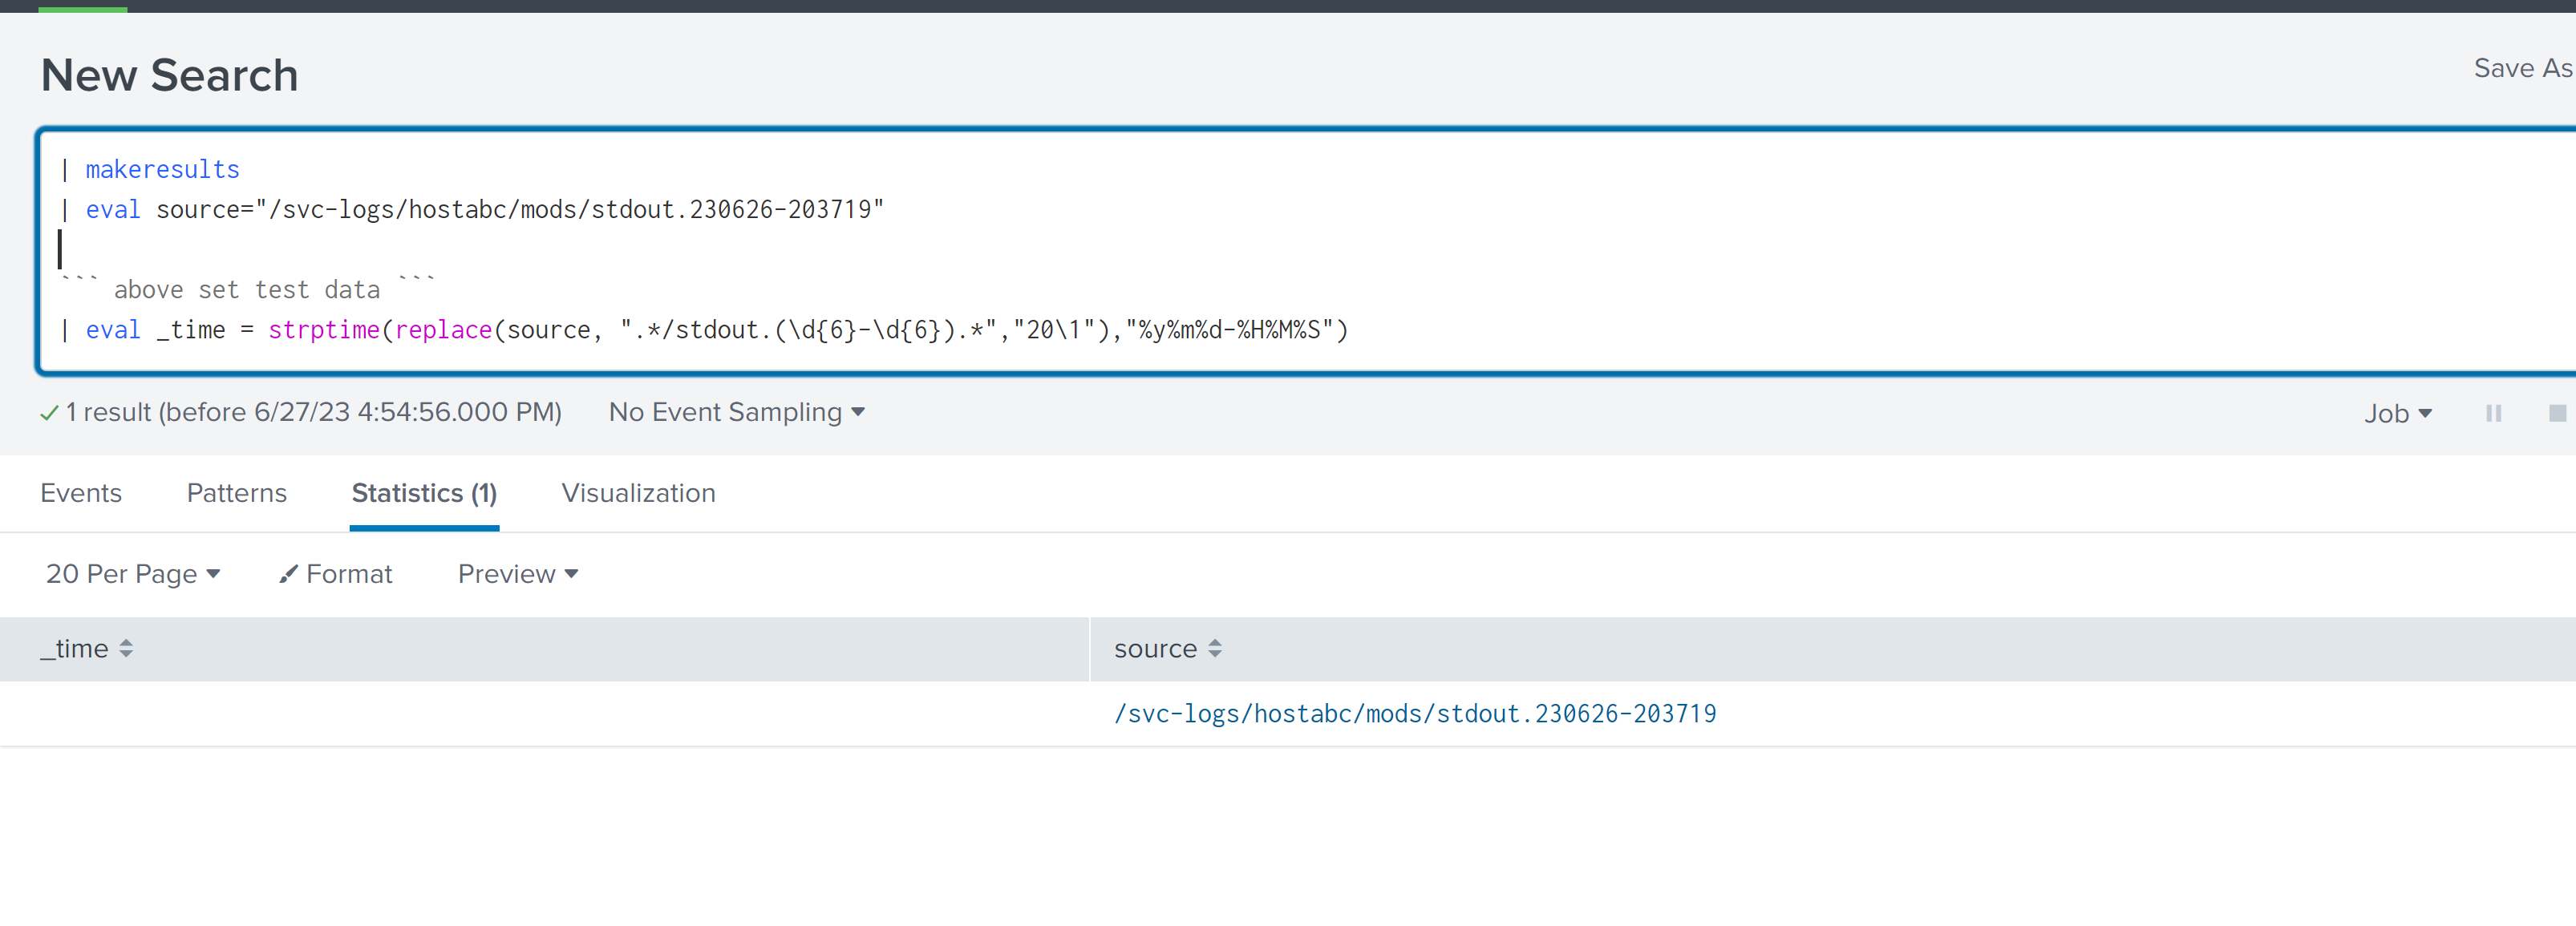Image resolution: width=2576 pixels, height=926 pixels.
Task: Sort by source column arrows
Action: 1214,648
